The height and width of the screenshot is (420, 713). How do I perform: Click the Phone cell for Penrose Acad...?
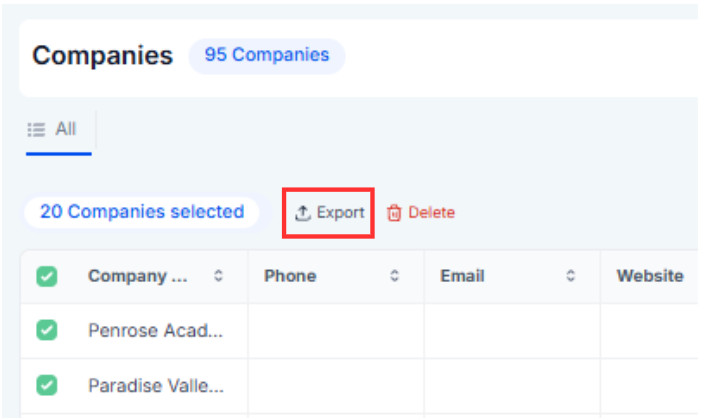(x=336, y=331)
